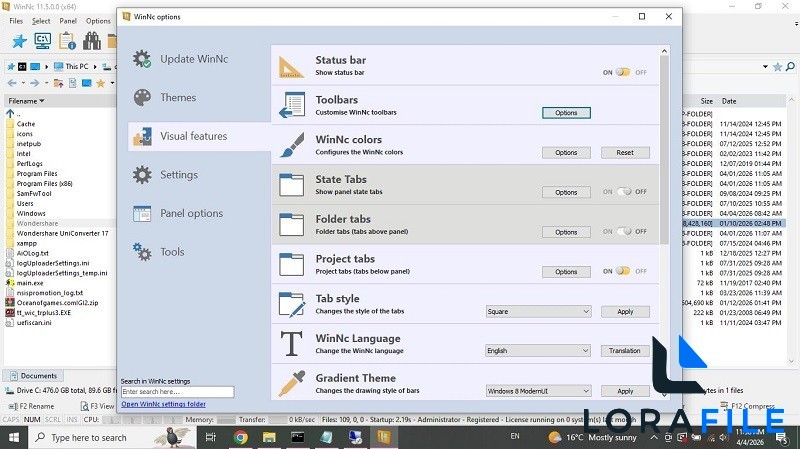Open the Gradient Theme Windows 8 ModernUI dropdown
Viewport: 800px width, 449px height.
click(x=539, y=391)
